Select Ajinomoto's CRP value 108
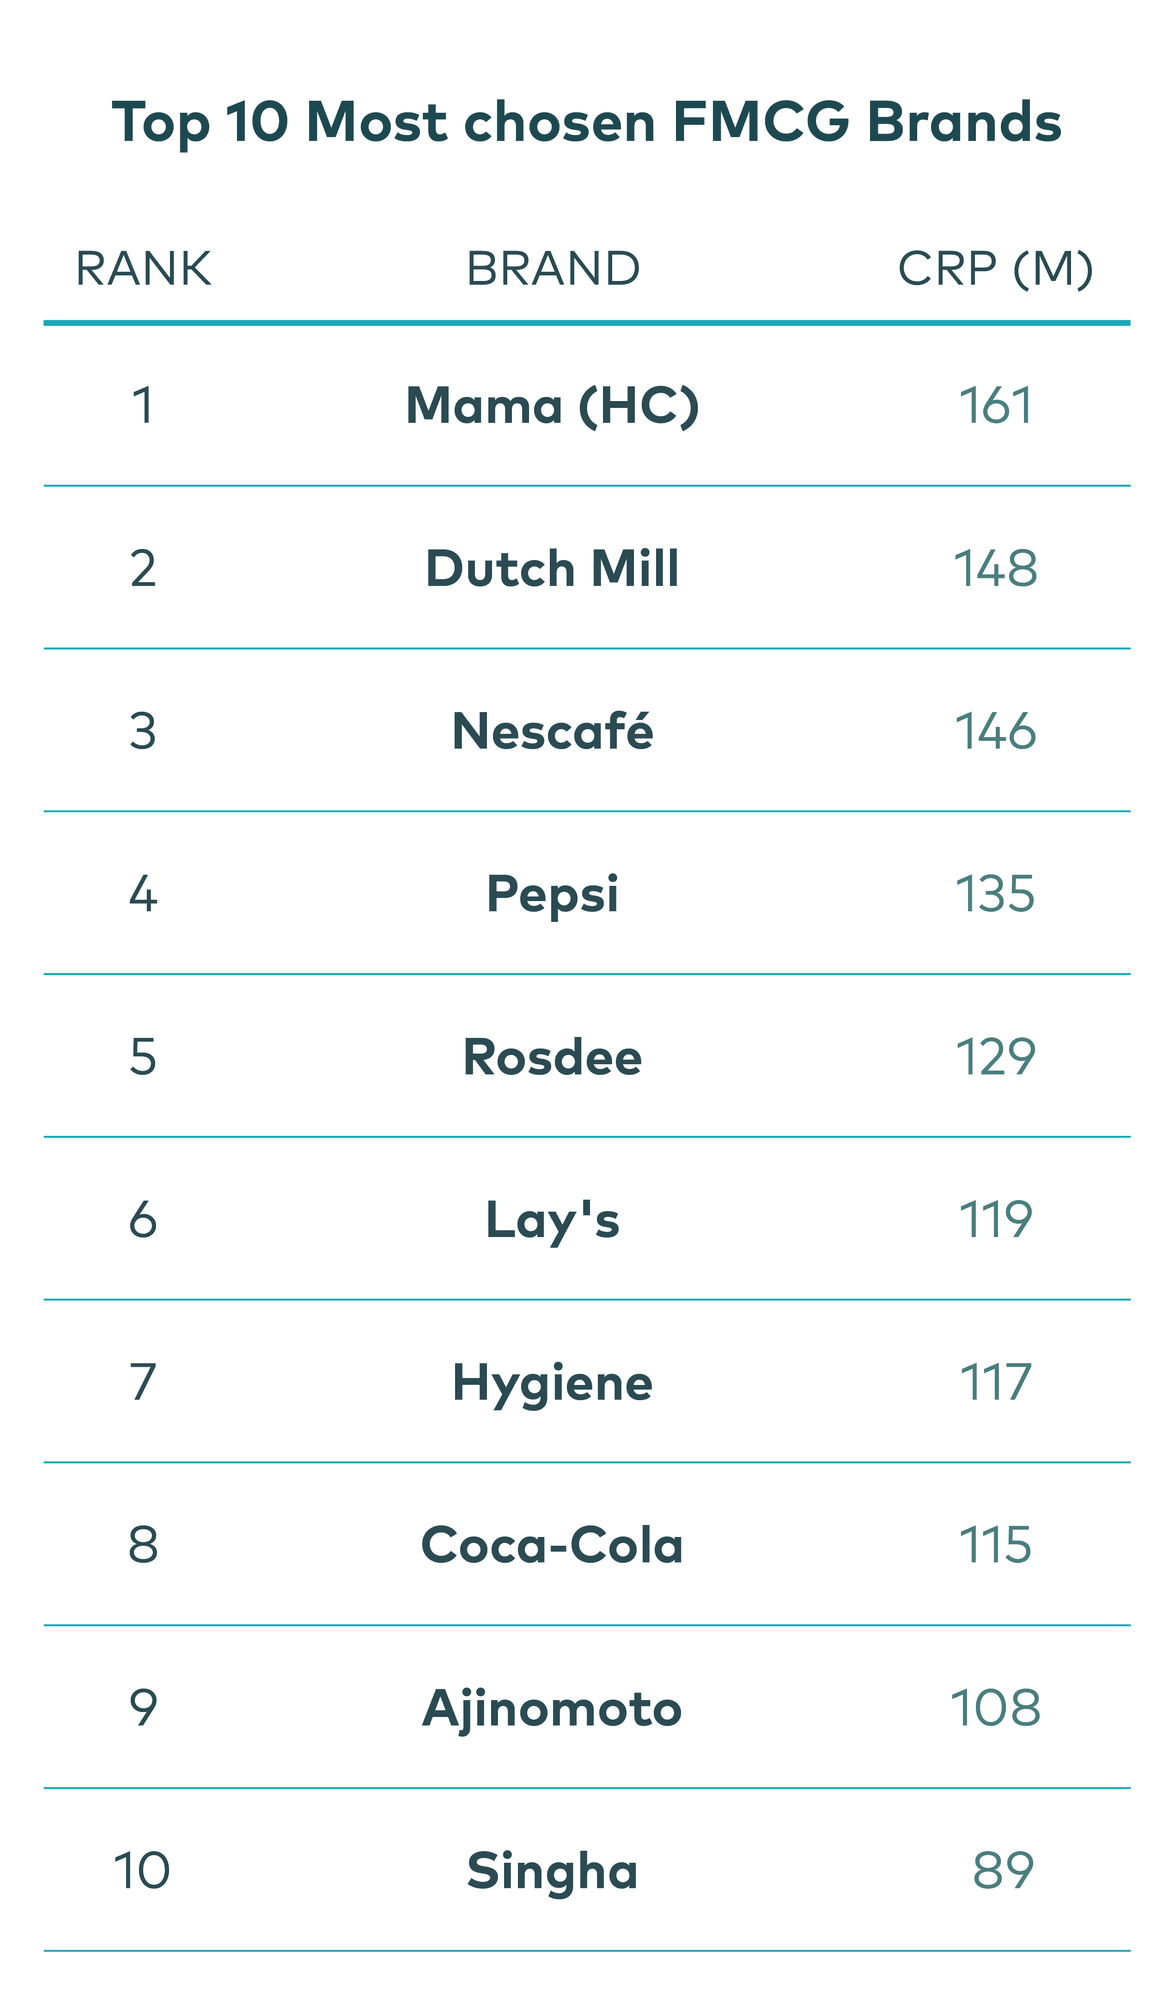The height and width of the screenshot is (2000, 1174). (x=995, y=1708)
